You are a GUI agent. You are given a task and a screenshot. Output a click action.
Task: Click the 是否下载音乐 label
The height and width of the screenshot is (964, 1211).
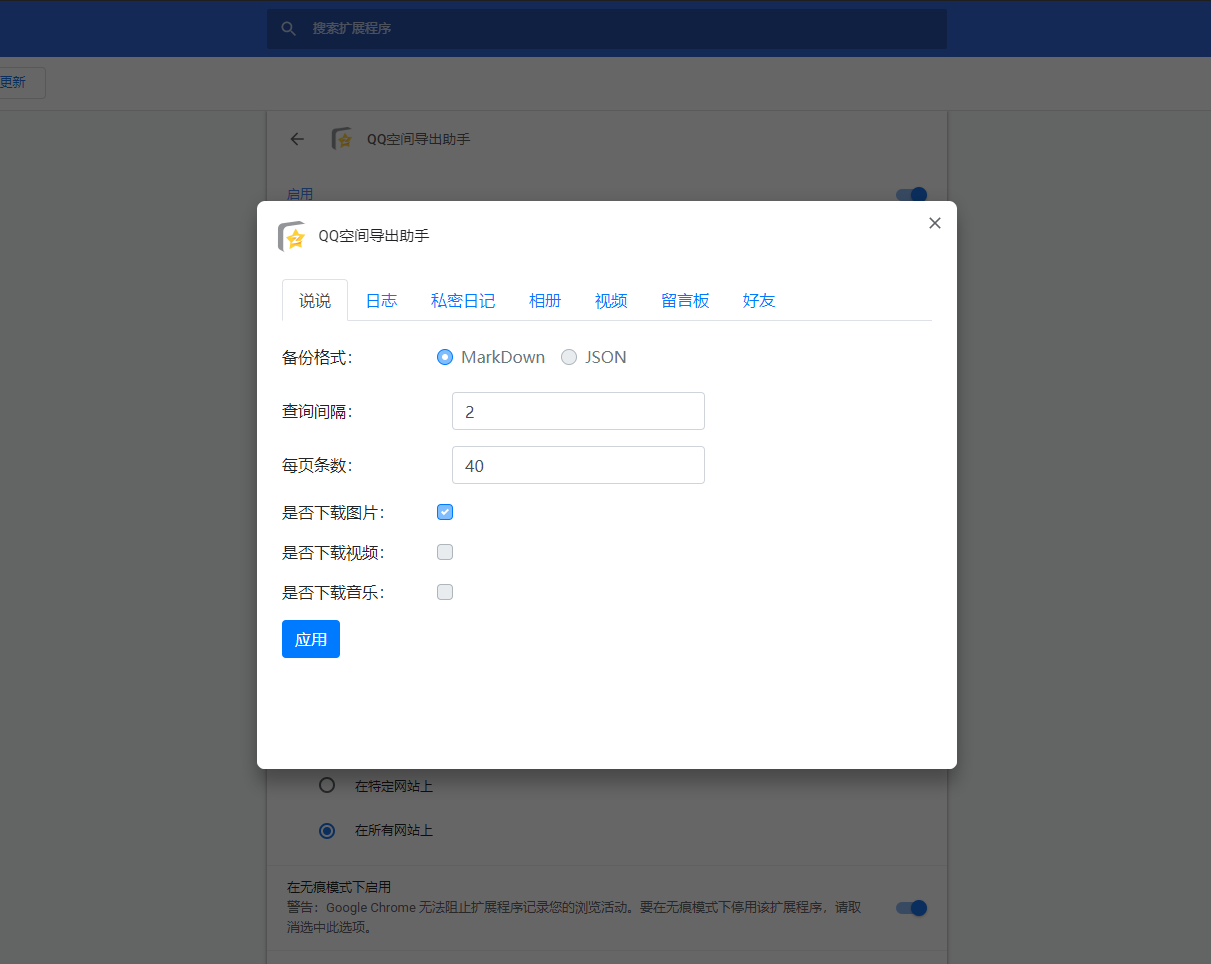pos(333,592)
